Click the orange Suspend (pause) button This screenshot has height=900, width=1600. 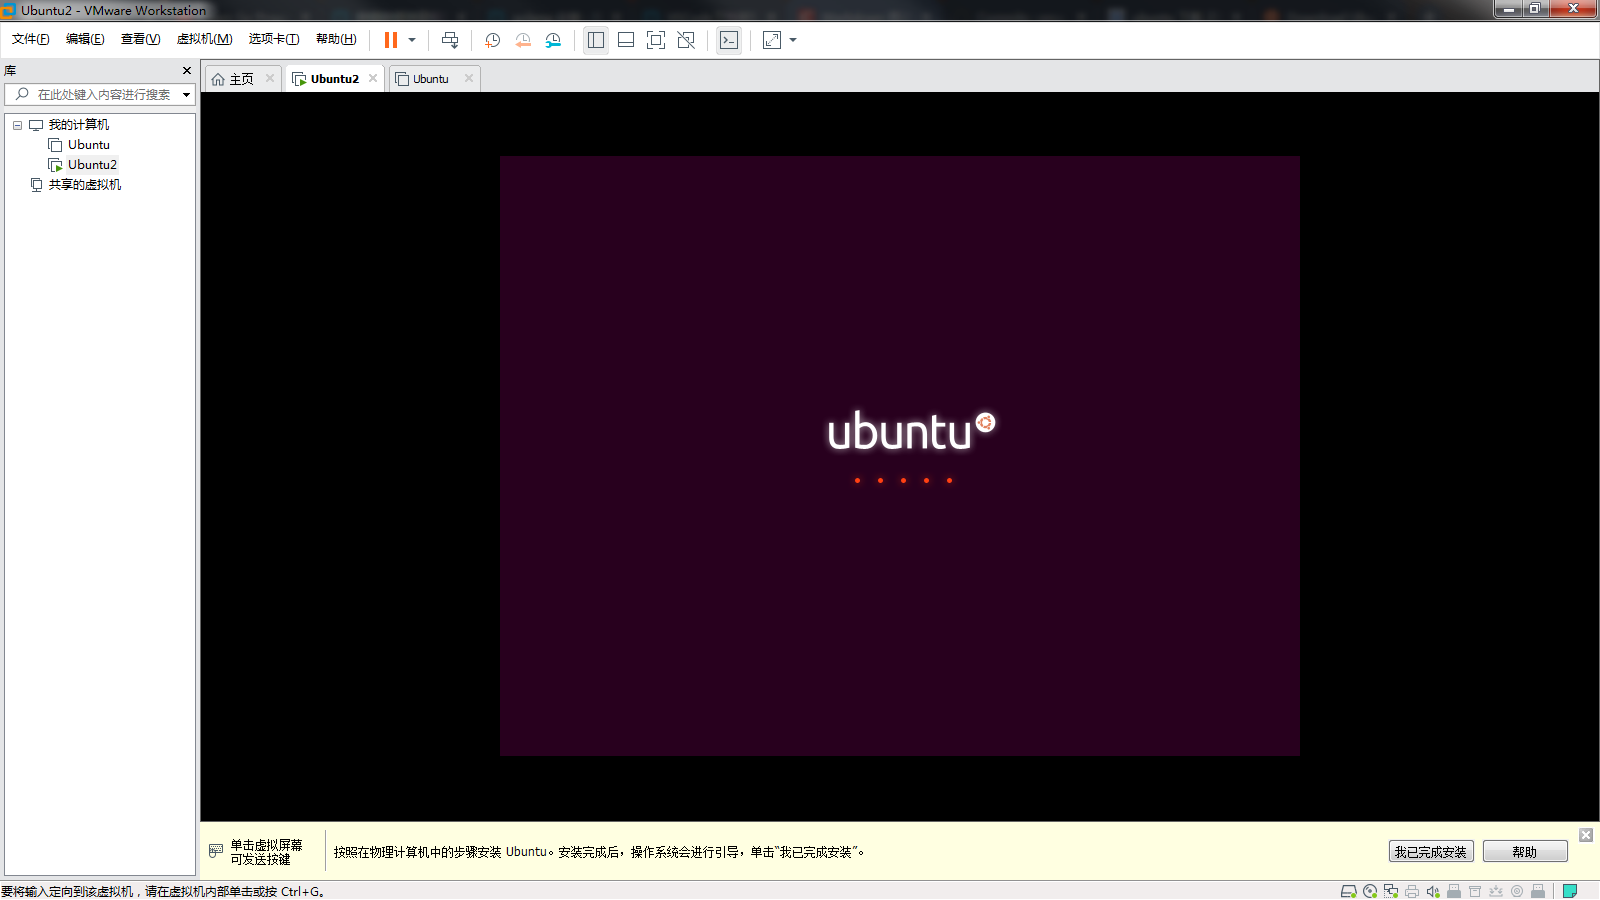[391, 40]
